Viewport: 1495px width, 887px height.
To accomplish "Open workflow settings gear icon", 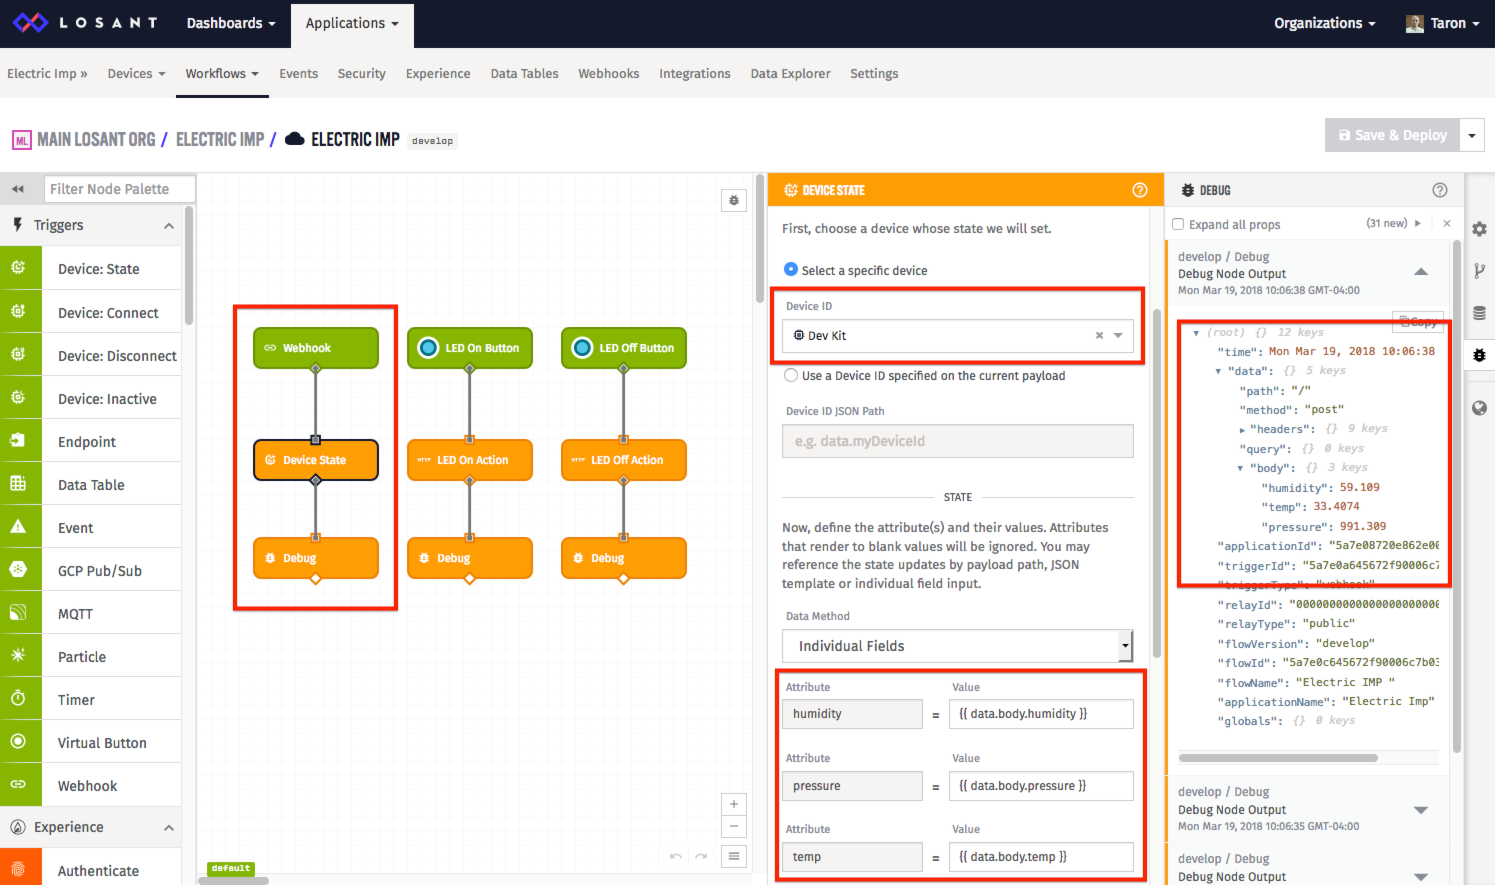I will (x=1480, y=229).
